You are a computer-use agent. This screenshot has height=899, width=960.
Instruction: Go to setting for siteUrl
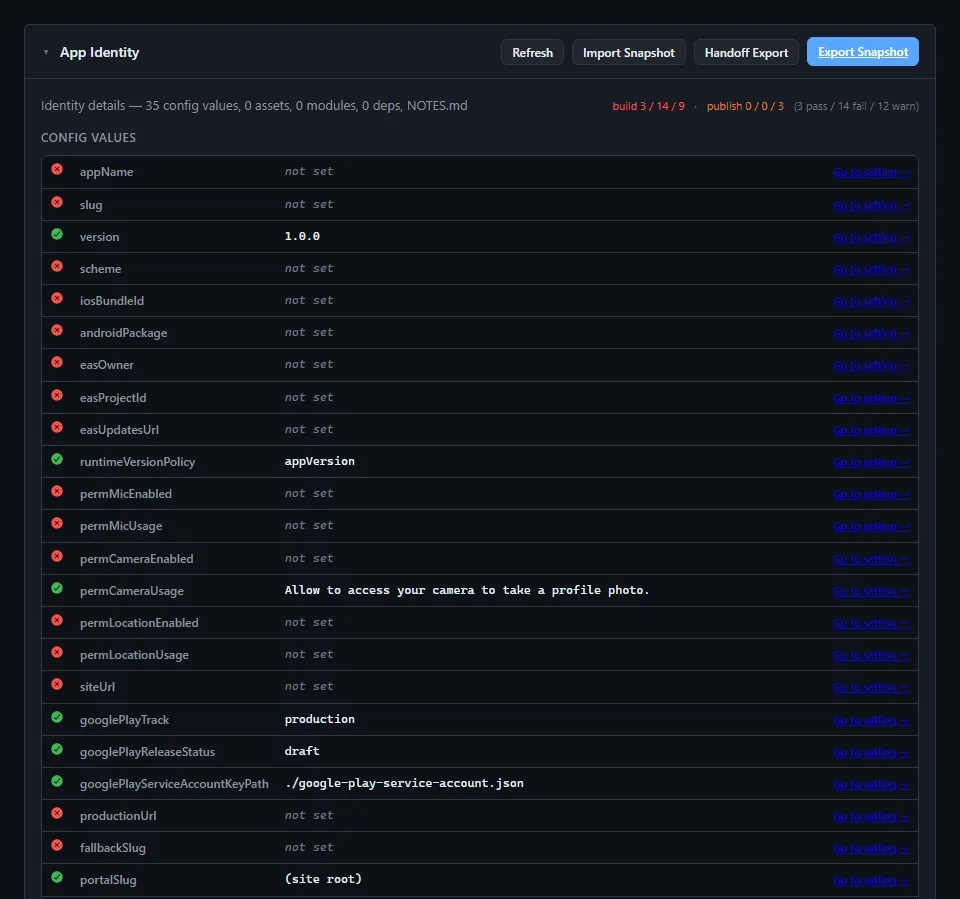click(x=871, y=687)
